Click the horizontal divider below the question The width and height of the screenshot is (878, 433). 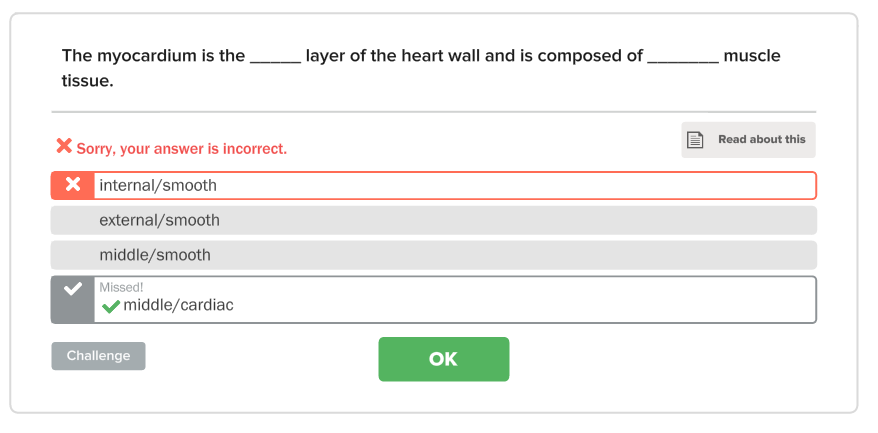coord(433,112)
